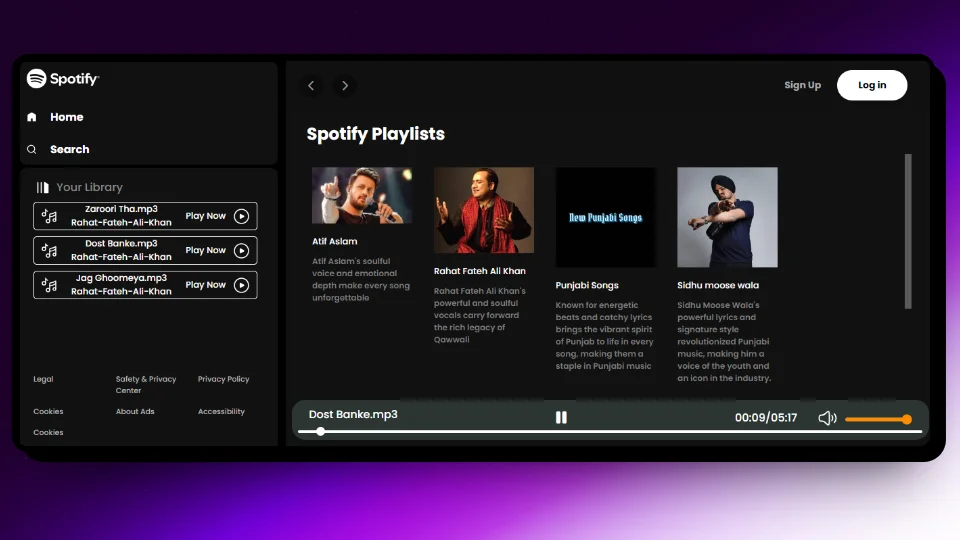The width and height of the screenshot is (960, 540).
Task: Click music note icon for Dost Banke.mp3
Action: (x=49, y=250)
